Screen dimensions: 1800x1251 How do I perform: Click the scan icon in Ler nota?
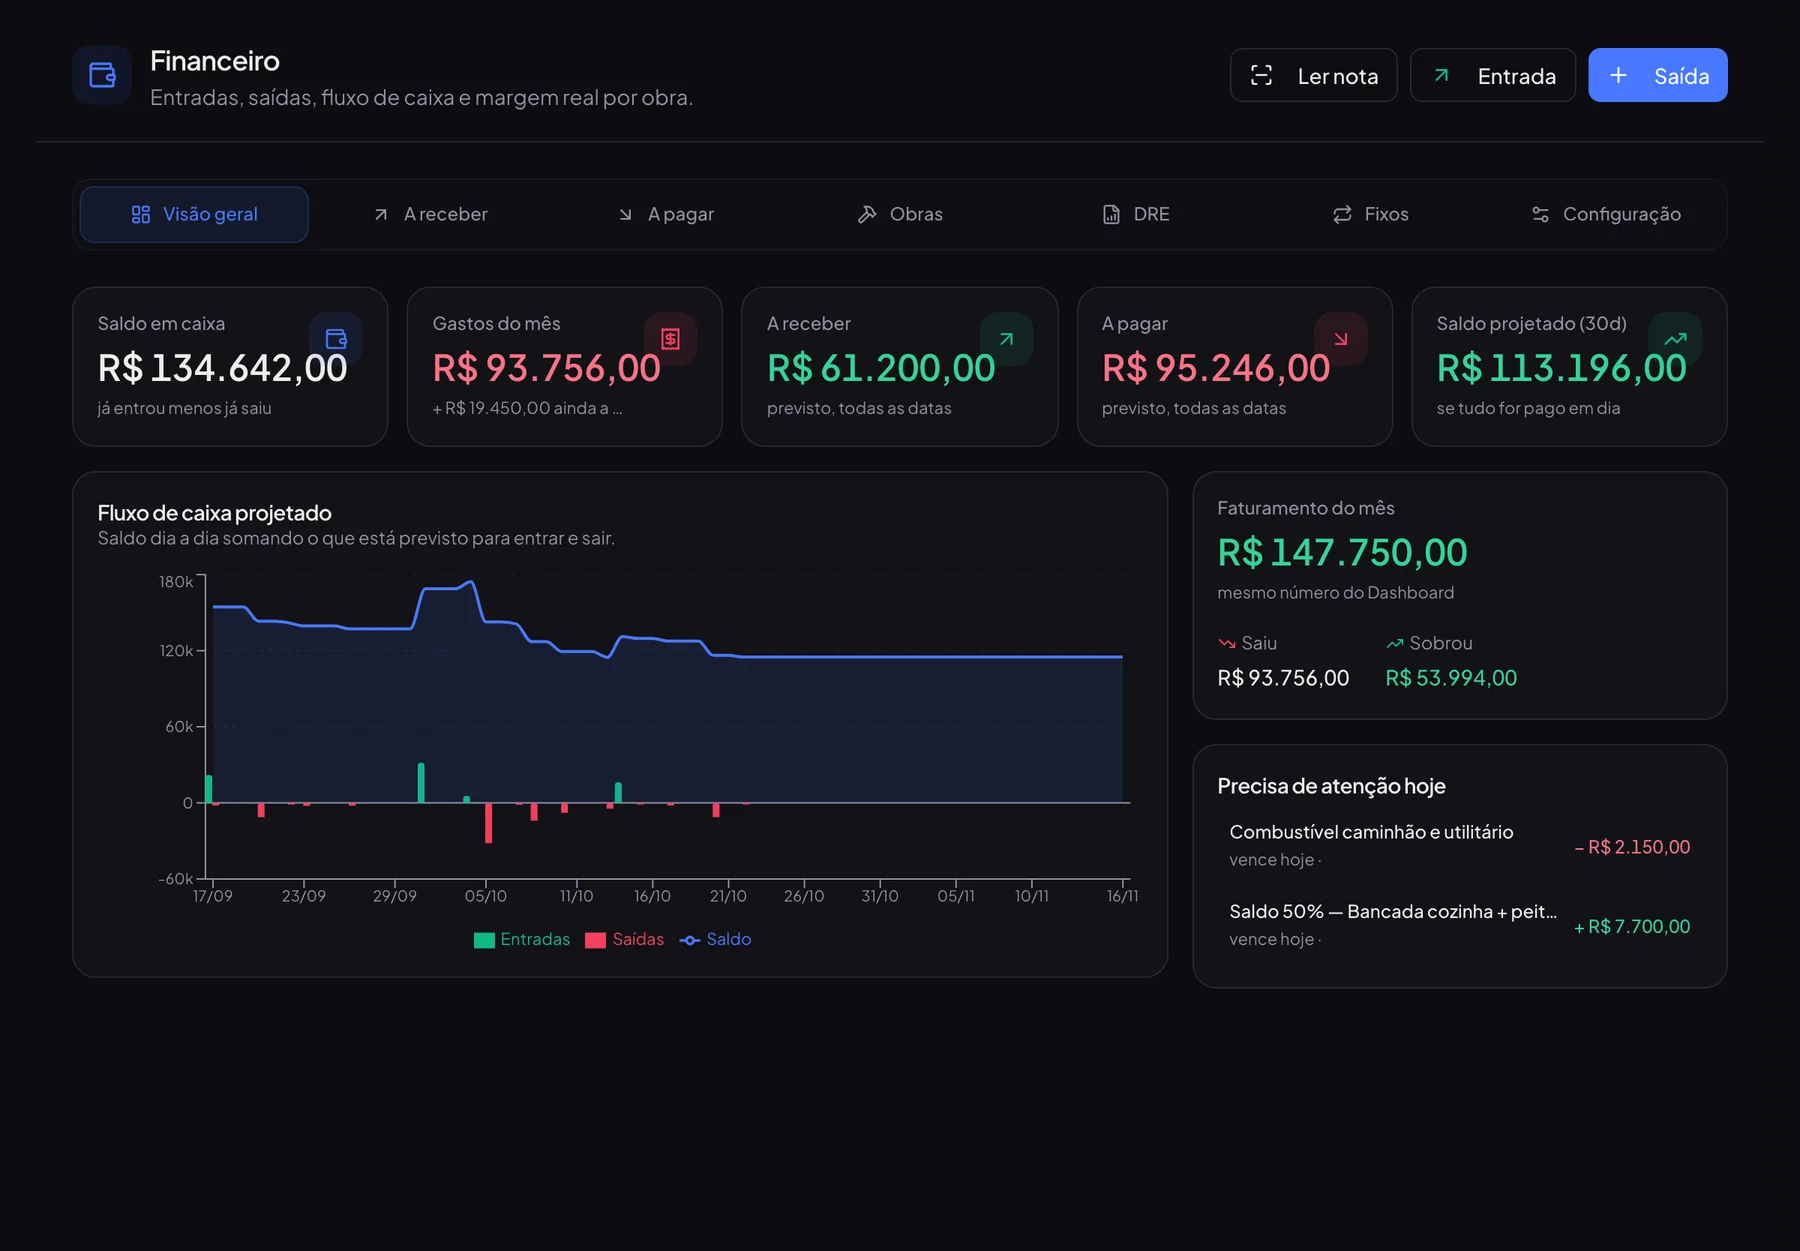click(1261, 75)
